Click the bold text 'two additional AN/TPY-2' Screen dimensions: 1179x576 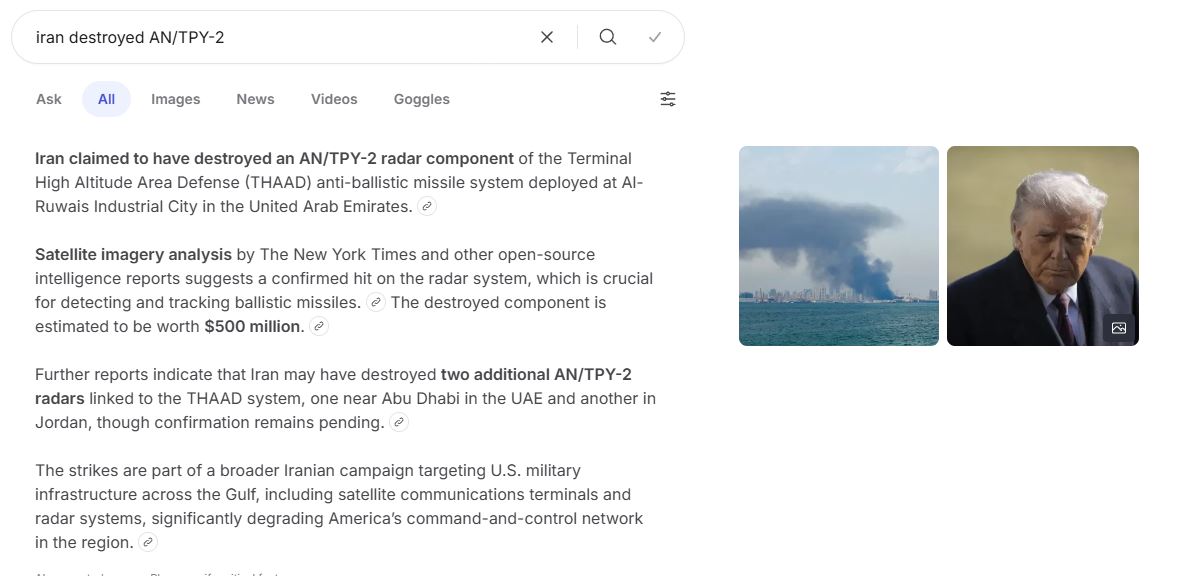(536, 374)
